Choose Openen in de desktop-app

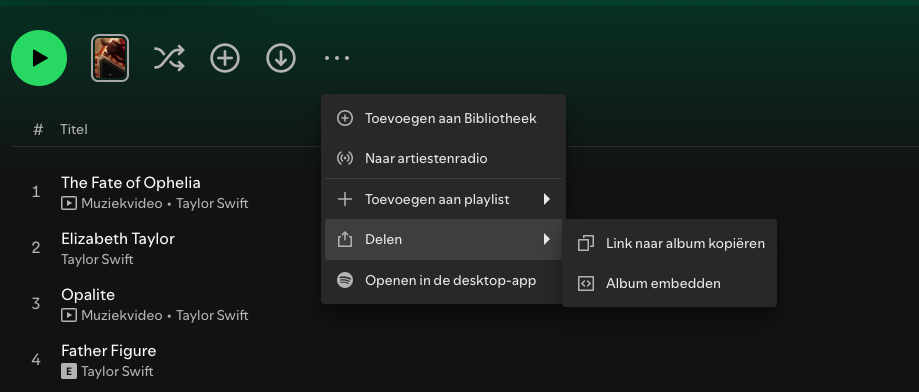(443, 280)
